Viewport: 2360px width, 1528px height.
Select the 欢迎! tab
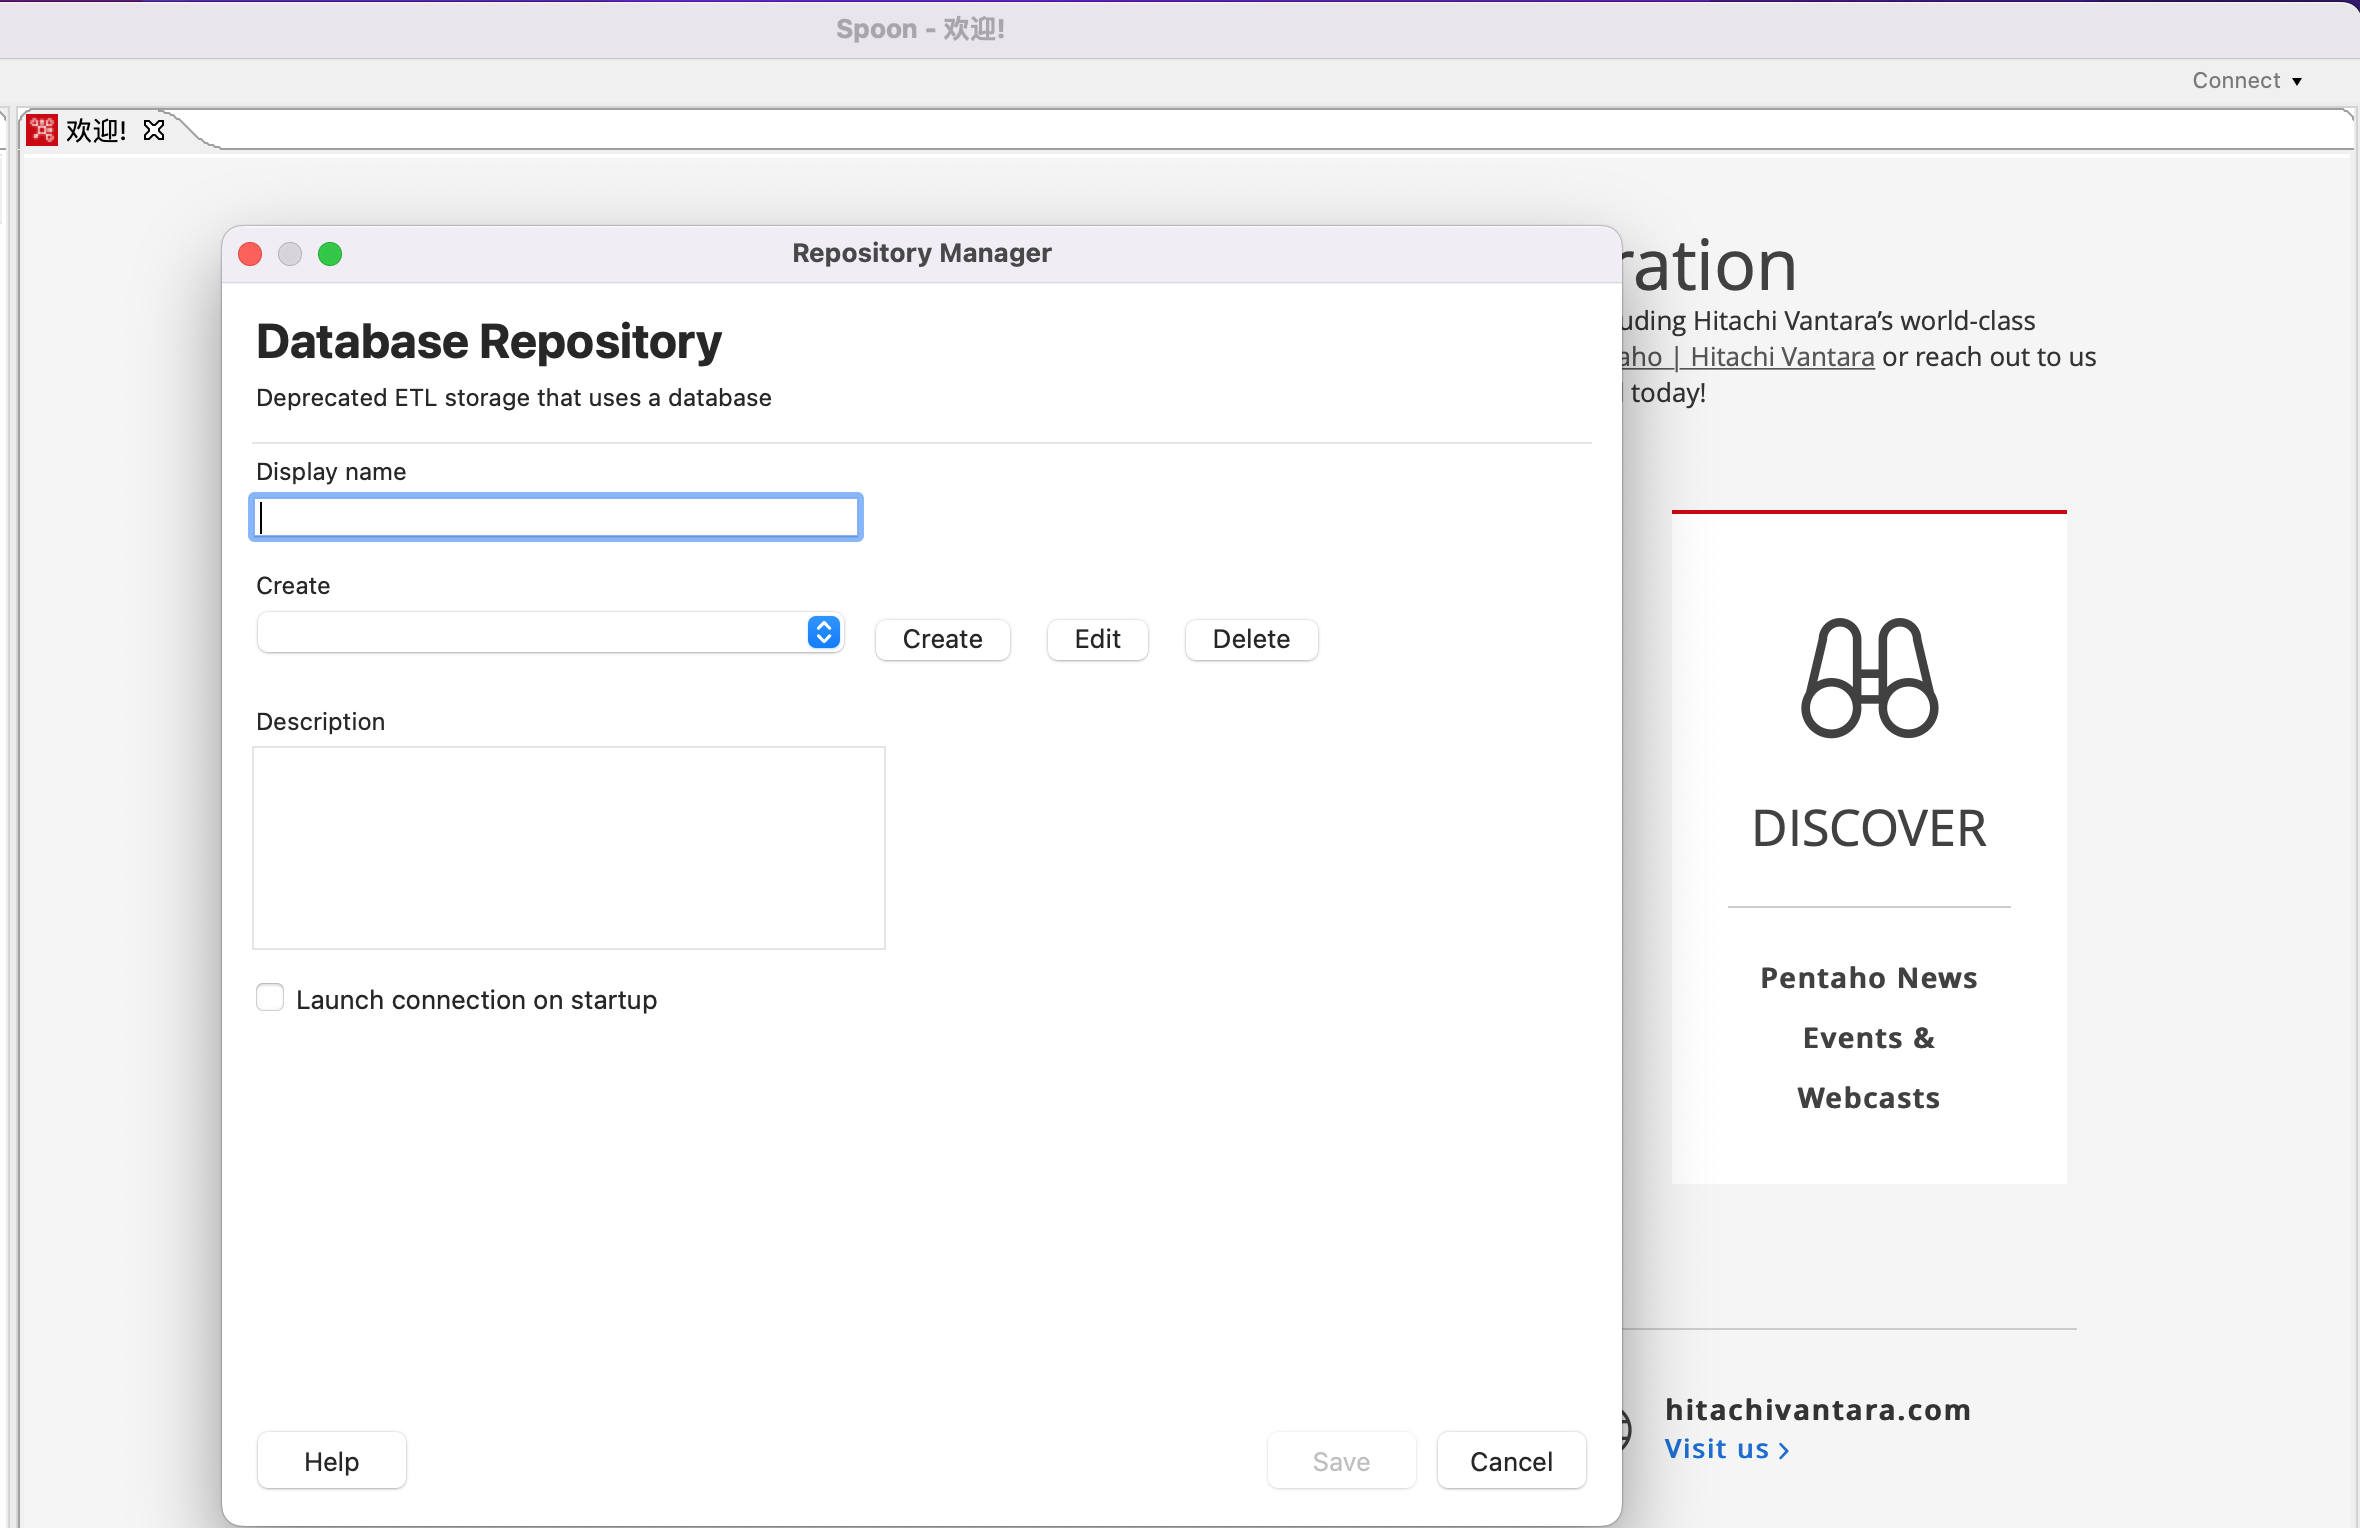(96, 130)
